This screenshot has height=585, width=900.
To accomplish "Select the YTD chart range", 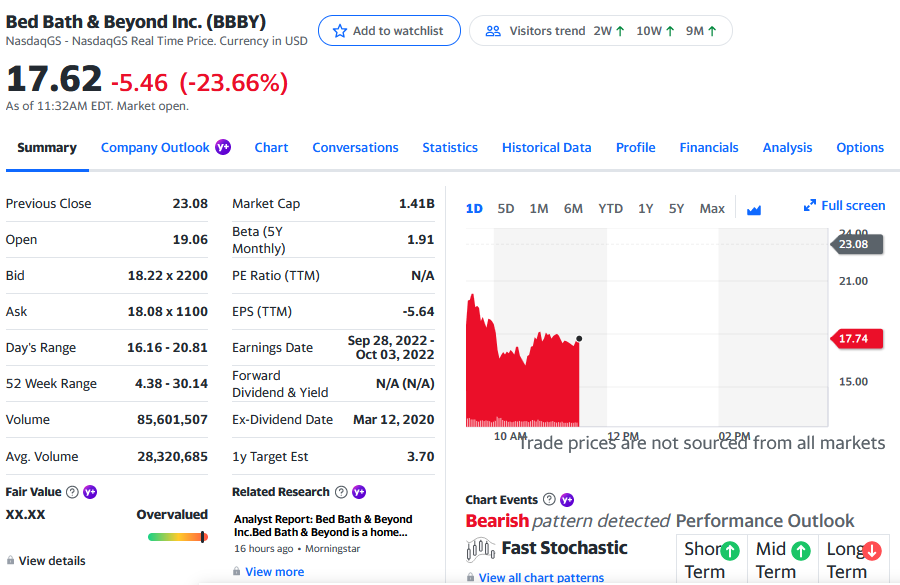I will 610,208.
